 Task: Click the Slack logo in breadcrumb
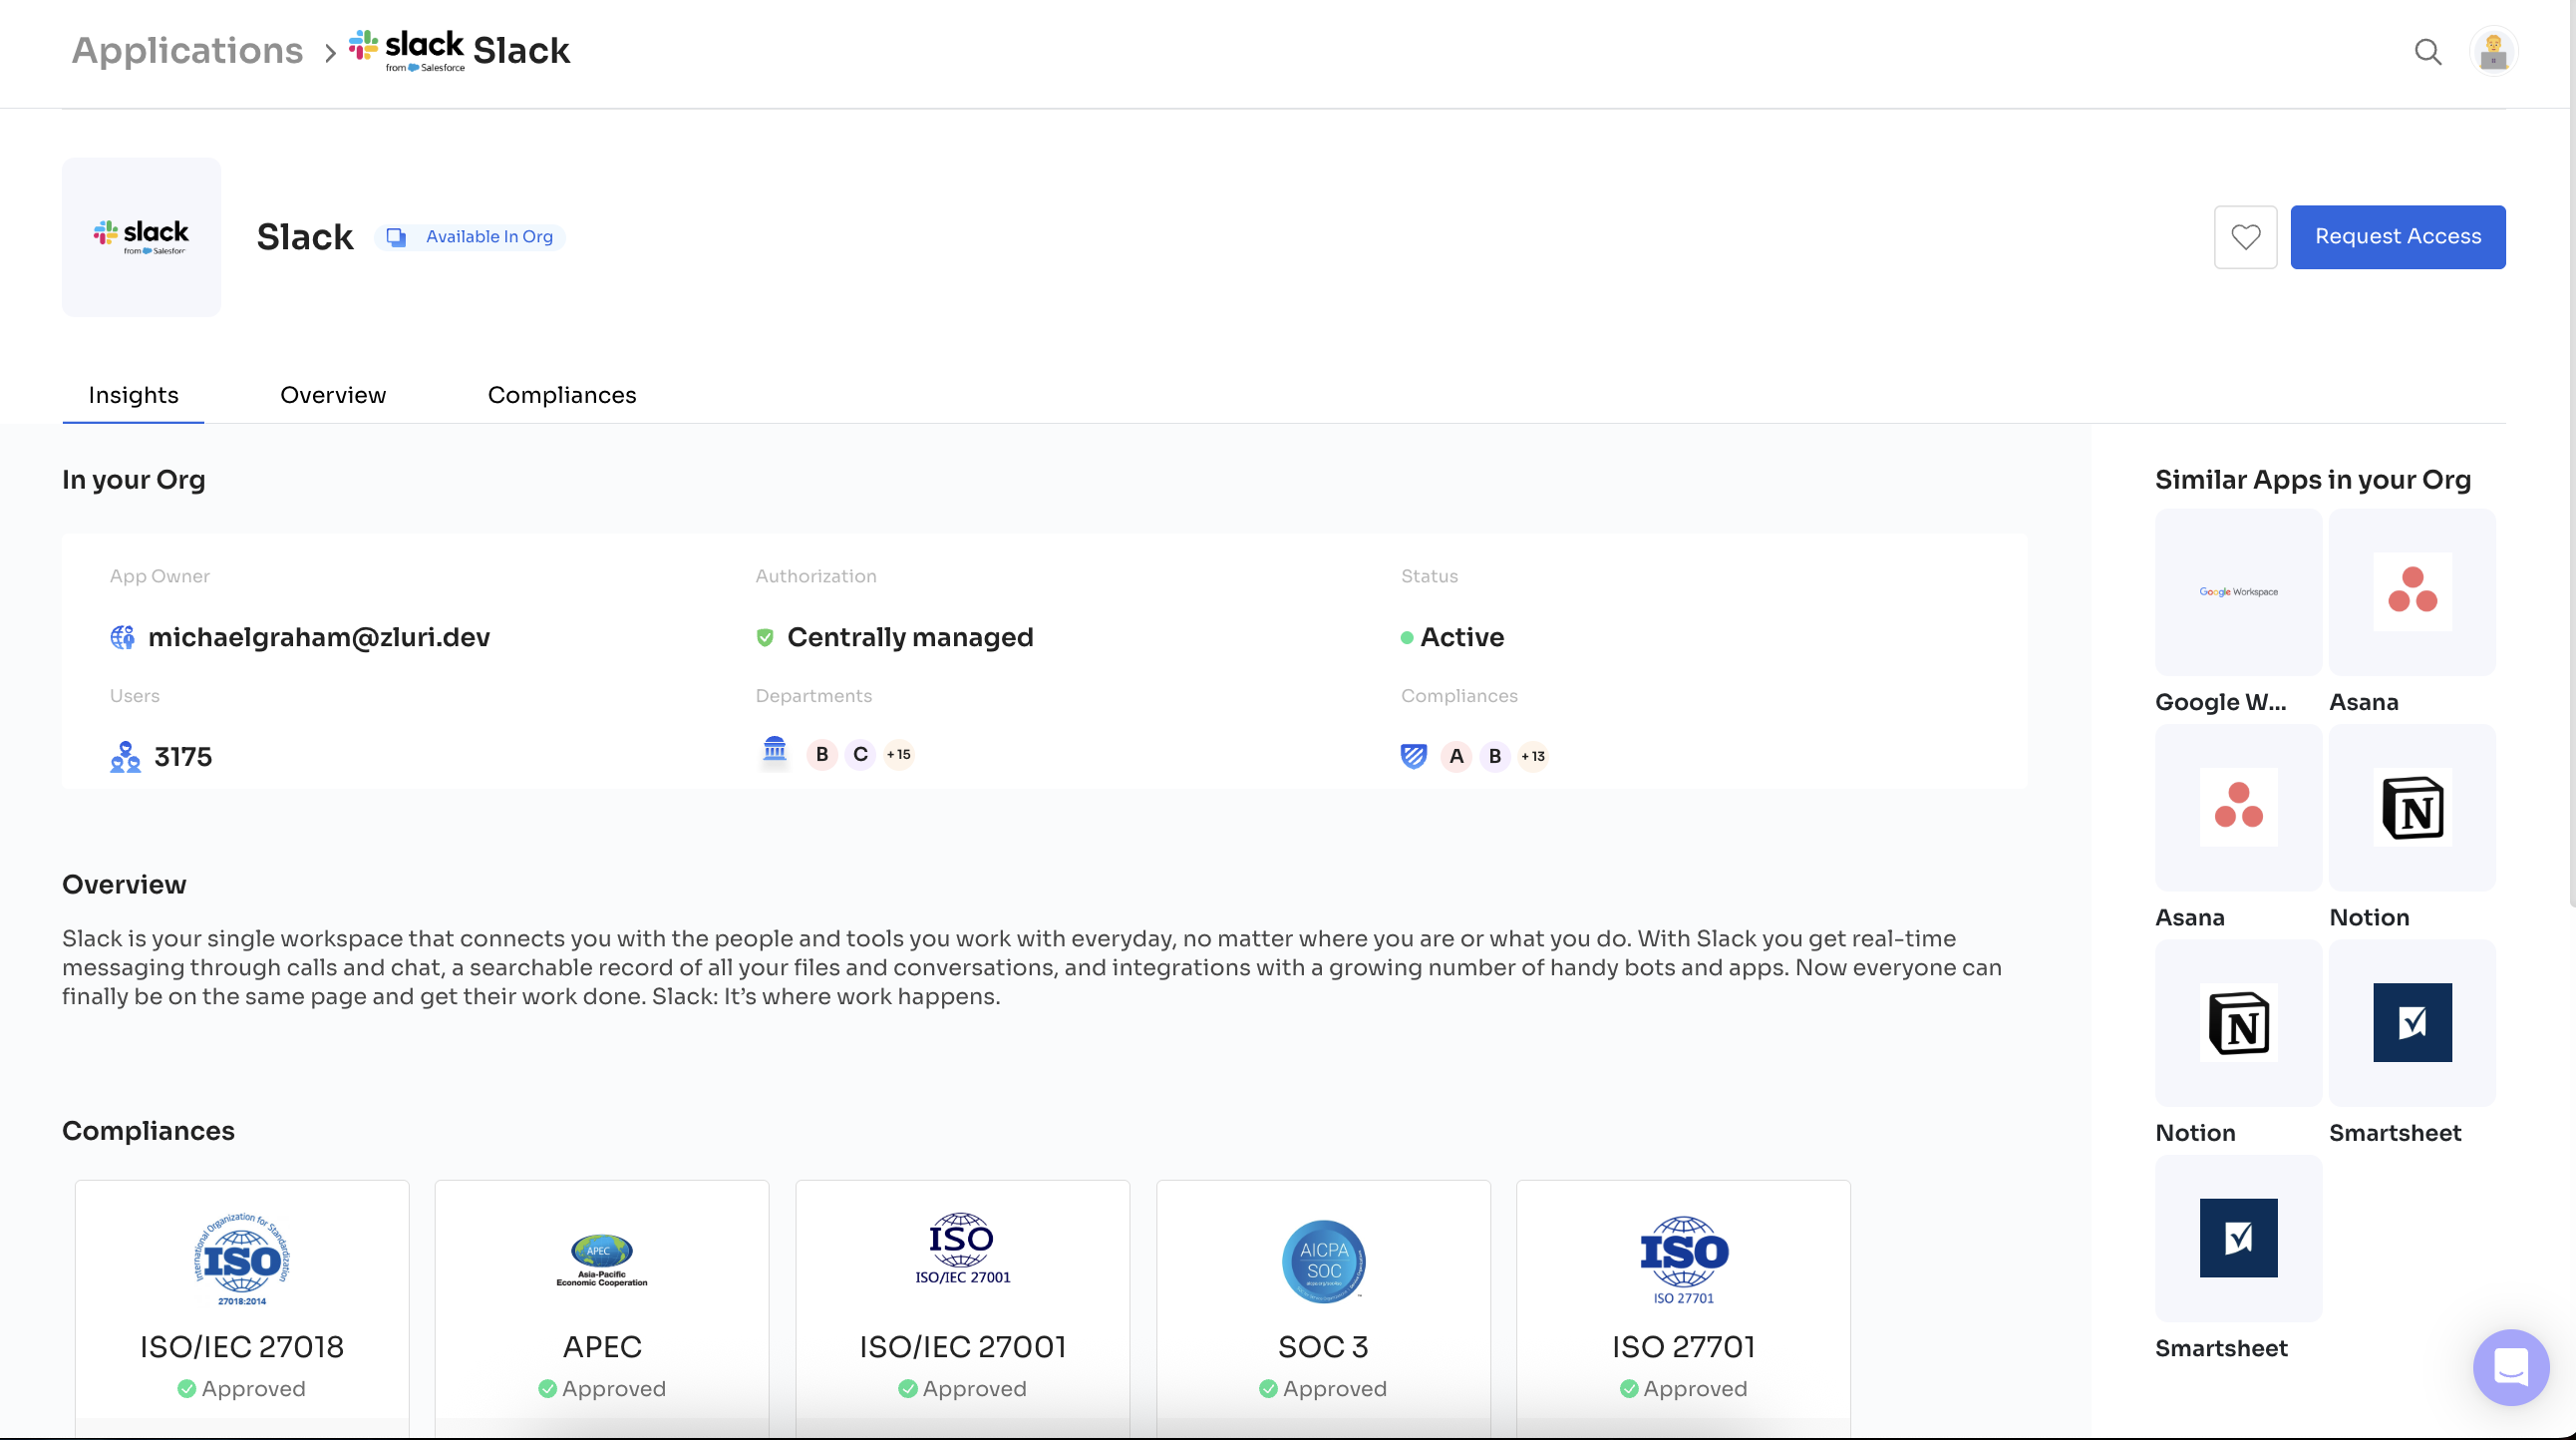point(406,50)
